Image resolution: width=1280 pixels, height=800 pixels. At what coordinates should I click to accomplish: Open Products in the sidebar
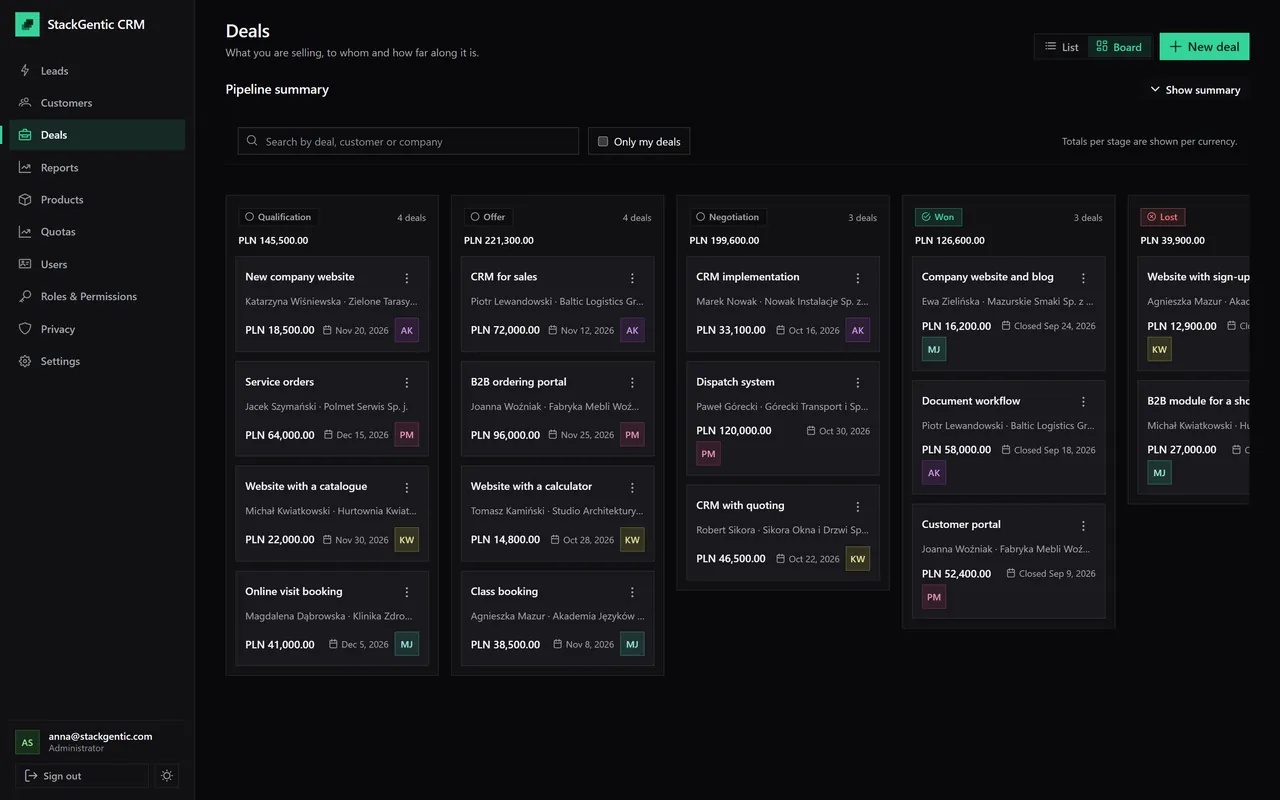[97, 200]
